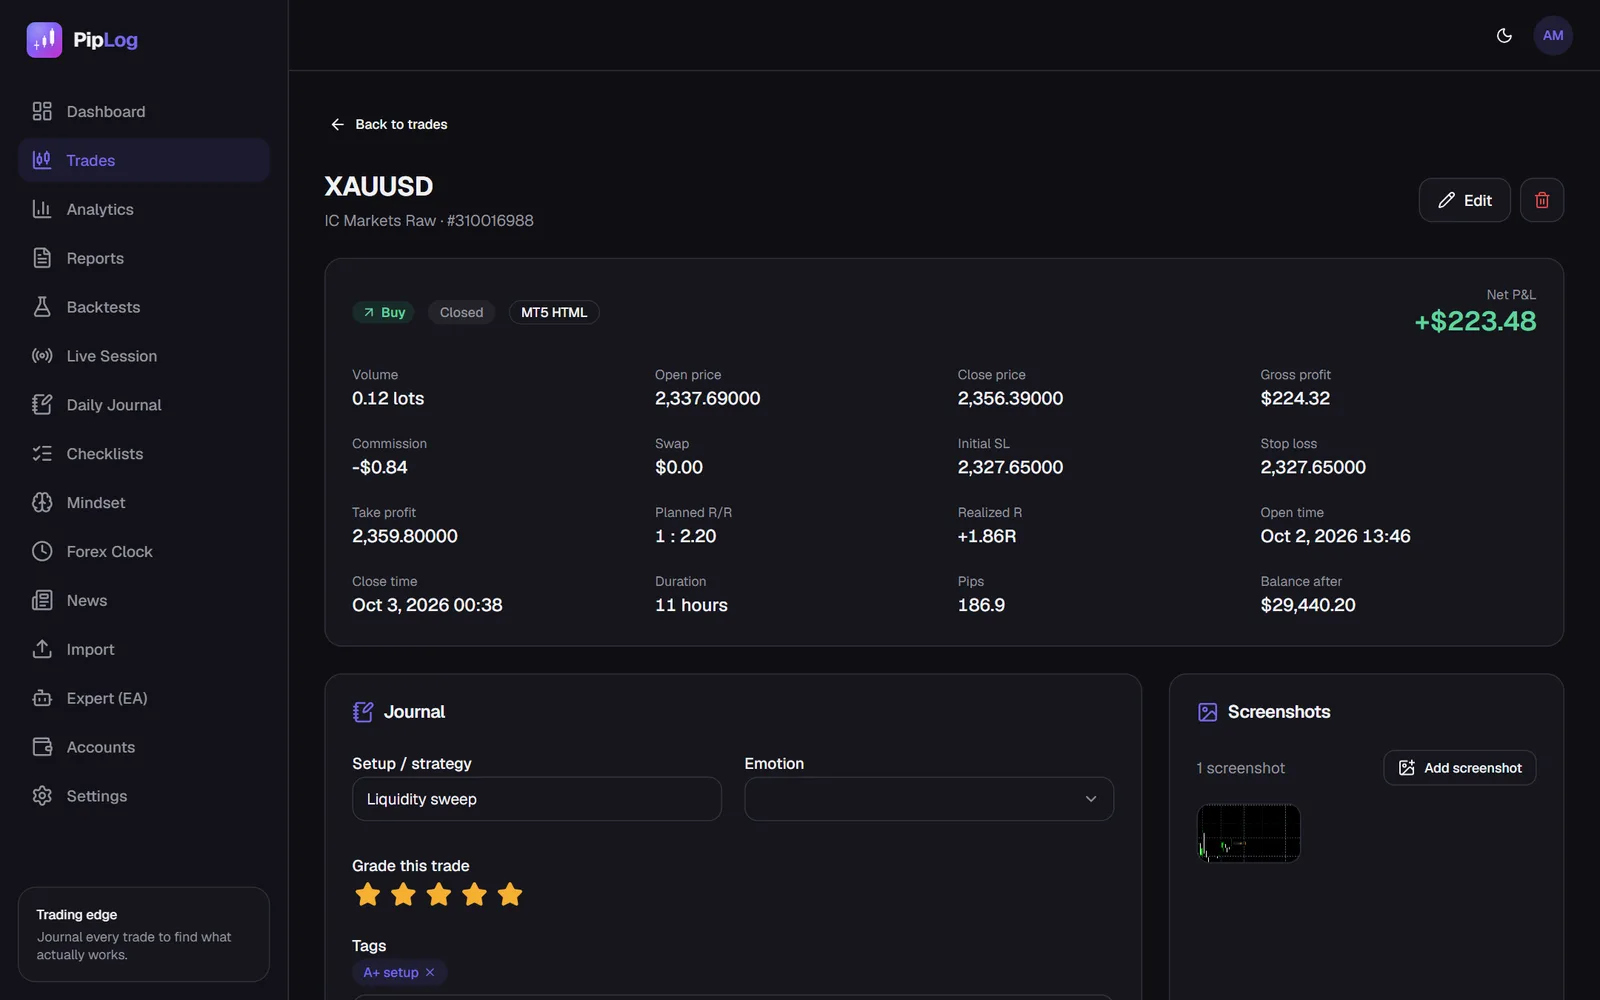Click the Forex Clock icon

(42, 551)
